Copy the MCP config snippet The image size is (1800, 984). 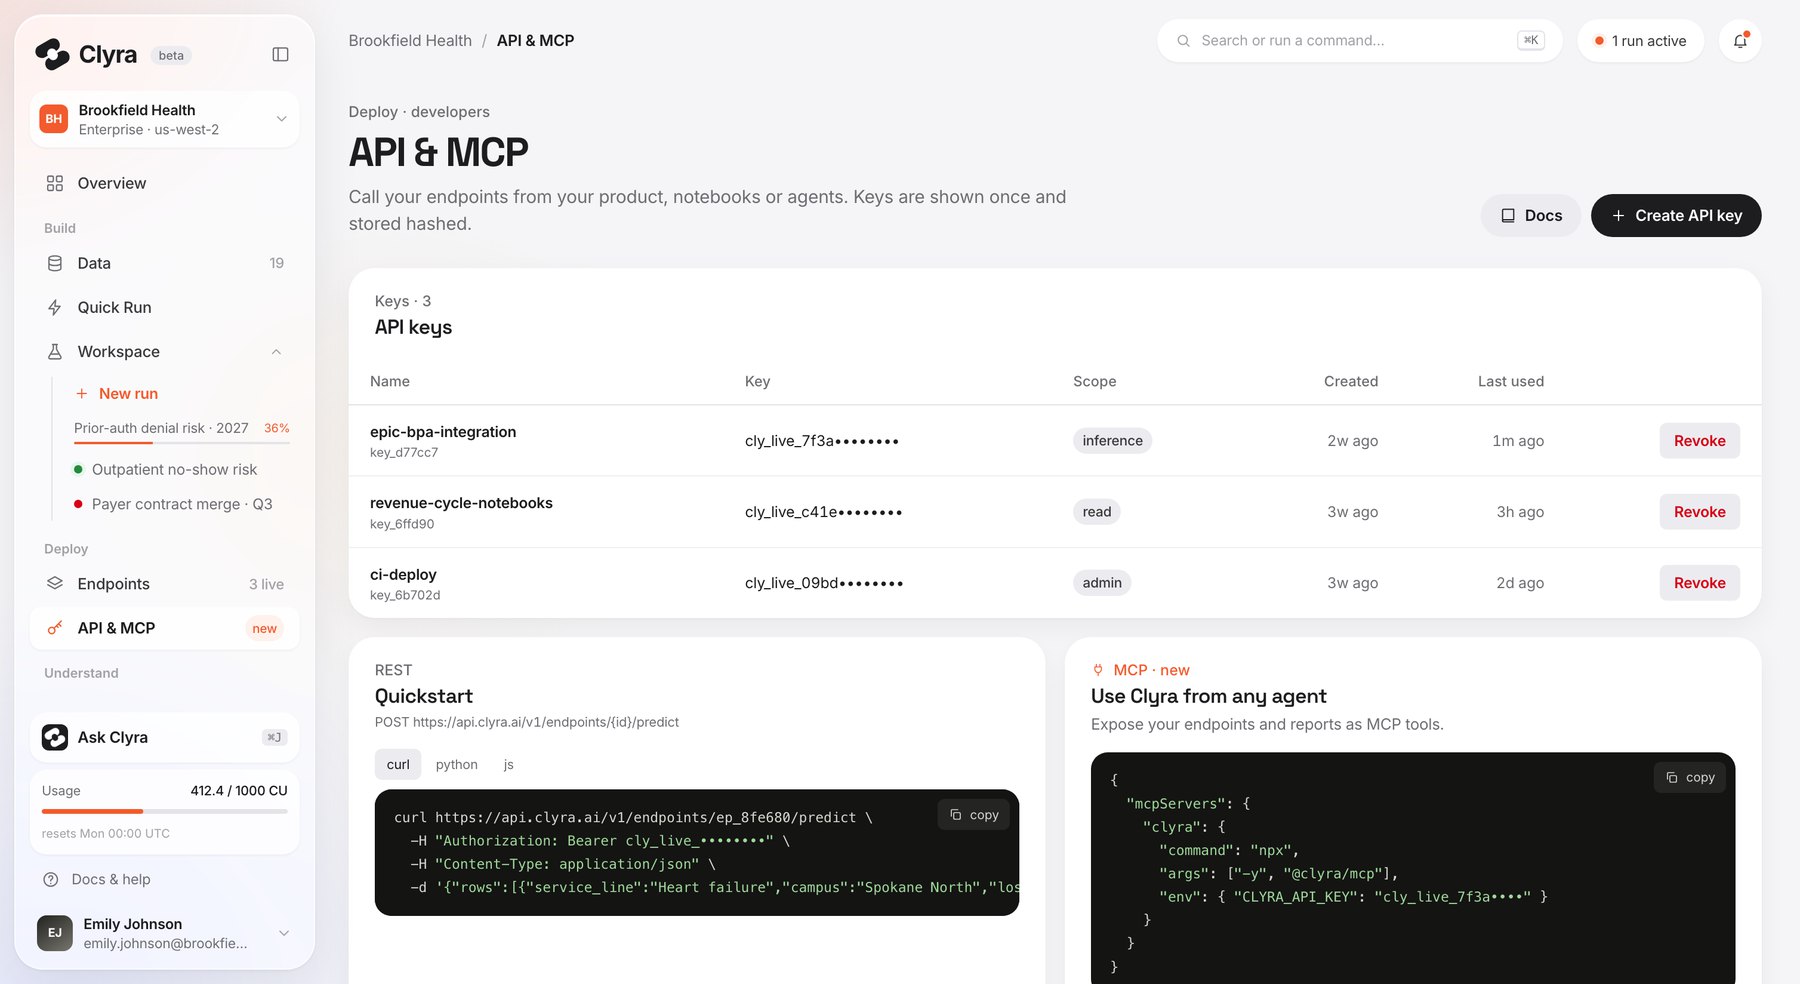point(1690,777)
